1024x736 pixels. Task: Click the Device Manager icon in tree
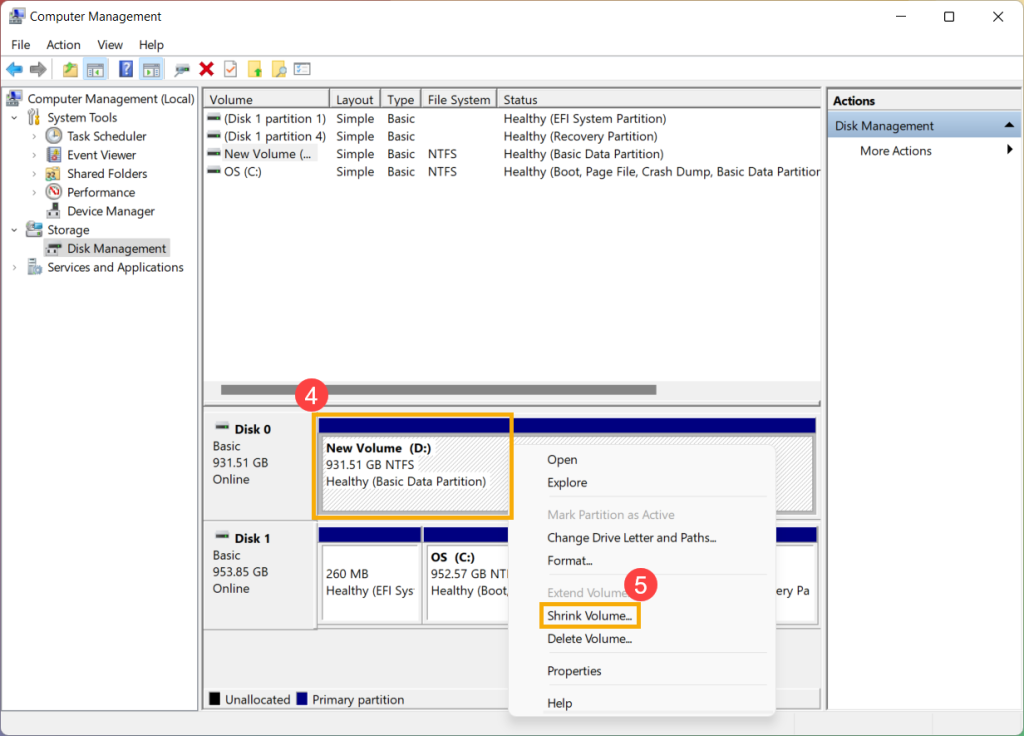point(54,211)
